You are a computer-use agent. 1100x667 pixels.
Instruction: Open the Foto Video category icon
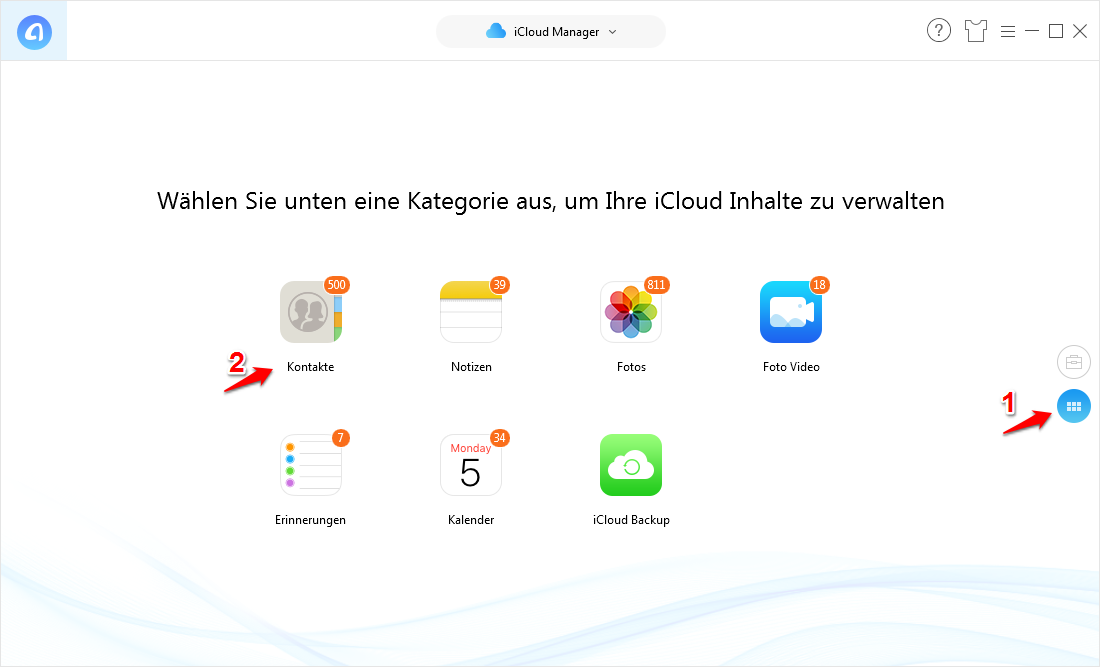791,312
